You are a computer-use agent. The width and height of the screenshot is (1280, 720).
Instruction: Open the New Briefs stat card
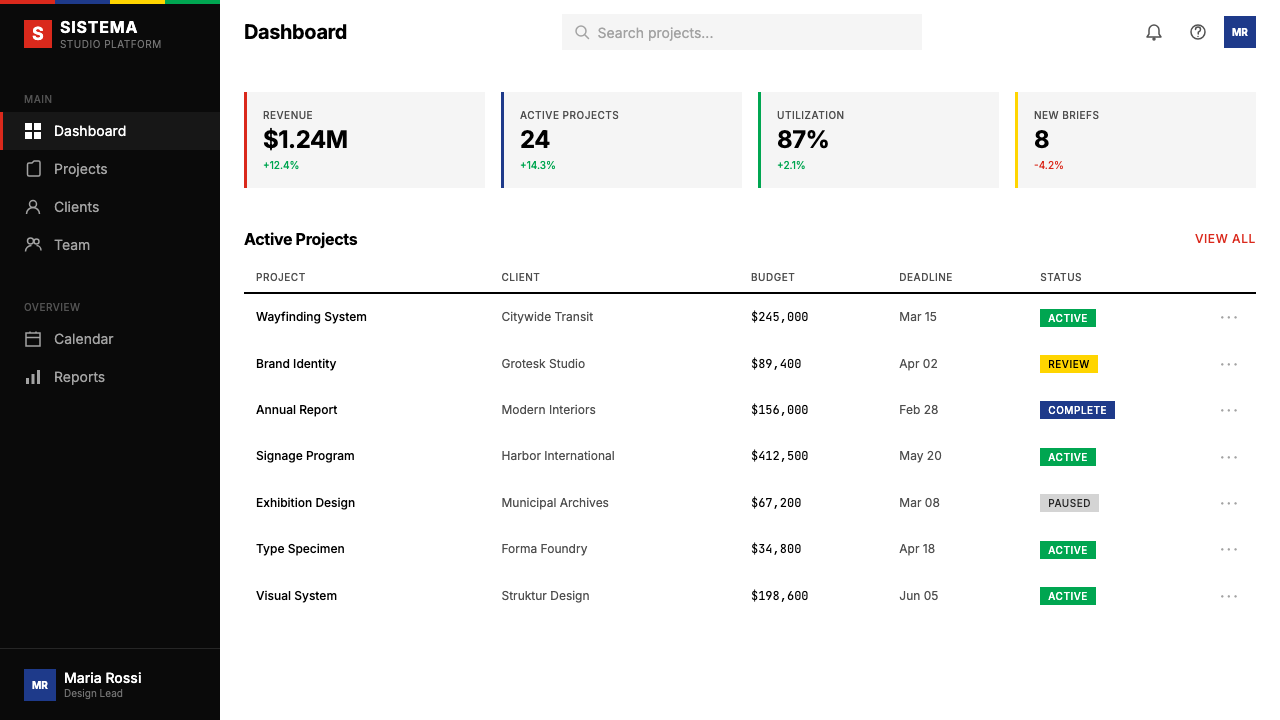pos(1135,140)
